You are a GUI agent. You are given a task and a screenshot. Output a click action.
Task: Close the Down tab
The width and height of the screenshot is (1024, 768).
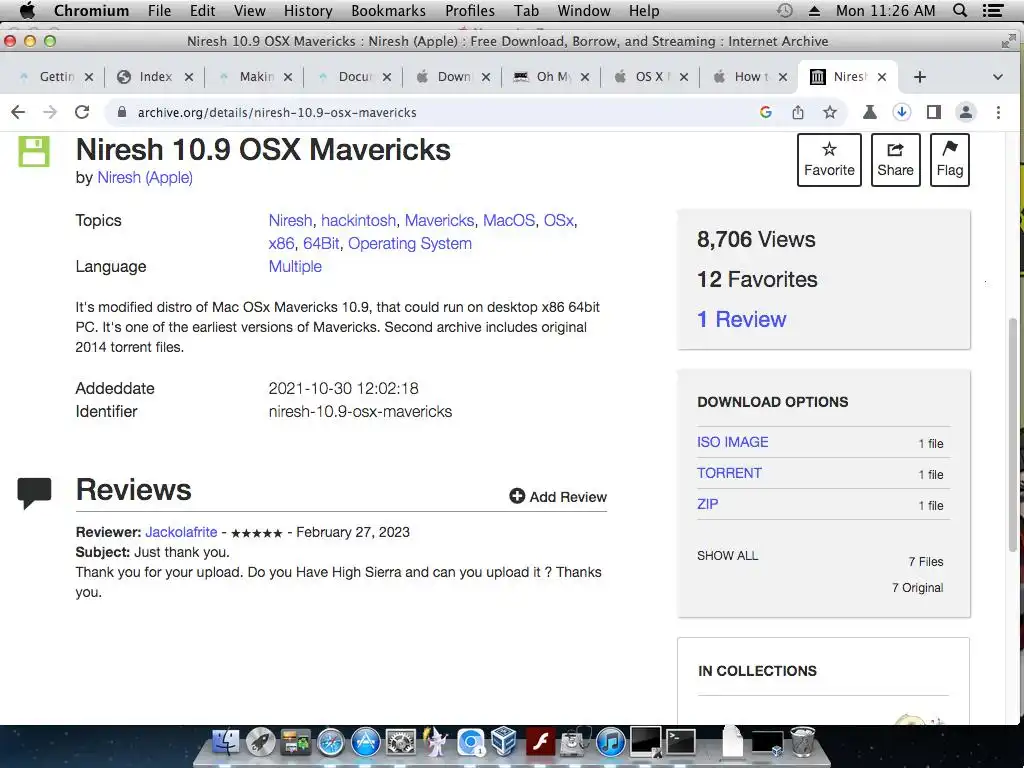(x=486, y=77)
